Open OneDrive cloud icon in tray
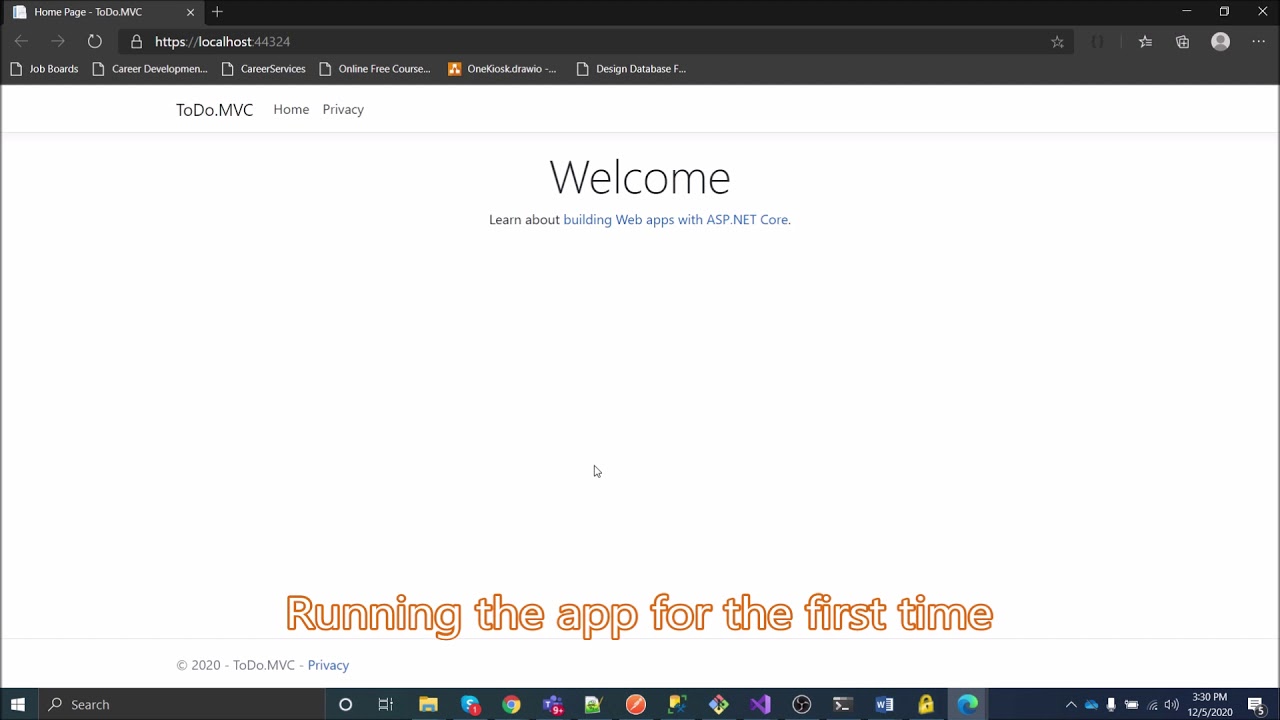This screenshot has height=720, width=1280. coord(1091,705)
